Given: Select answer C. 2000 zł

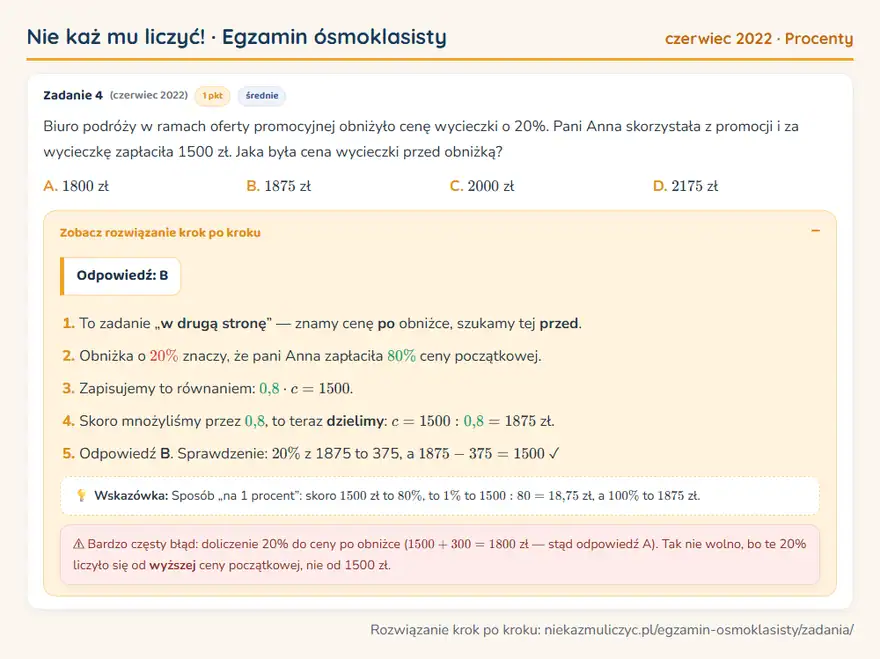Looking at the screenshot, I should tap(482, 186).
